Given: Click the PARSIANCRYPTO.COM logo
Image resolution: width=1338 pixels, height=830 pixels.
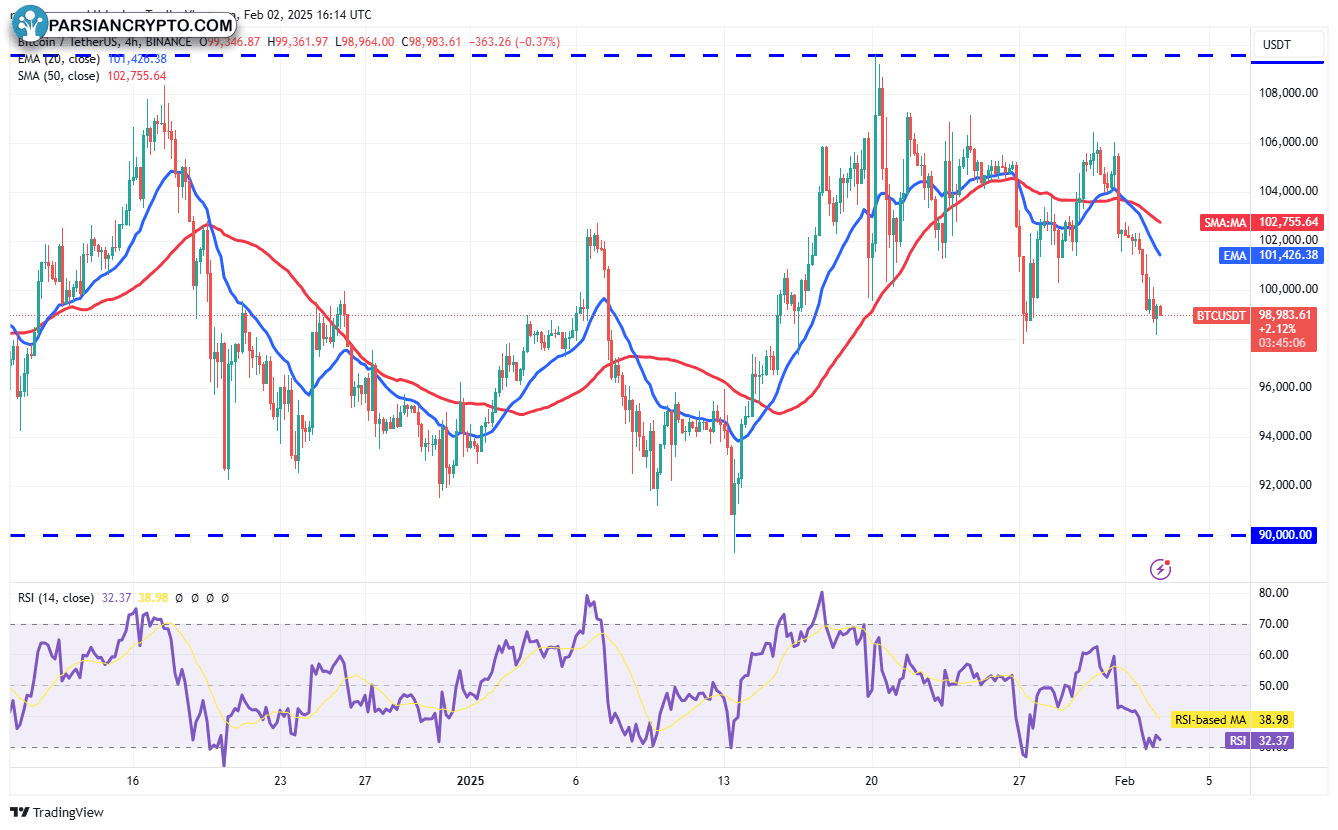Looking at the screenshot, I should [x=125, y=22].
